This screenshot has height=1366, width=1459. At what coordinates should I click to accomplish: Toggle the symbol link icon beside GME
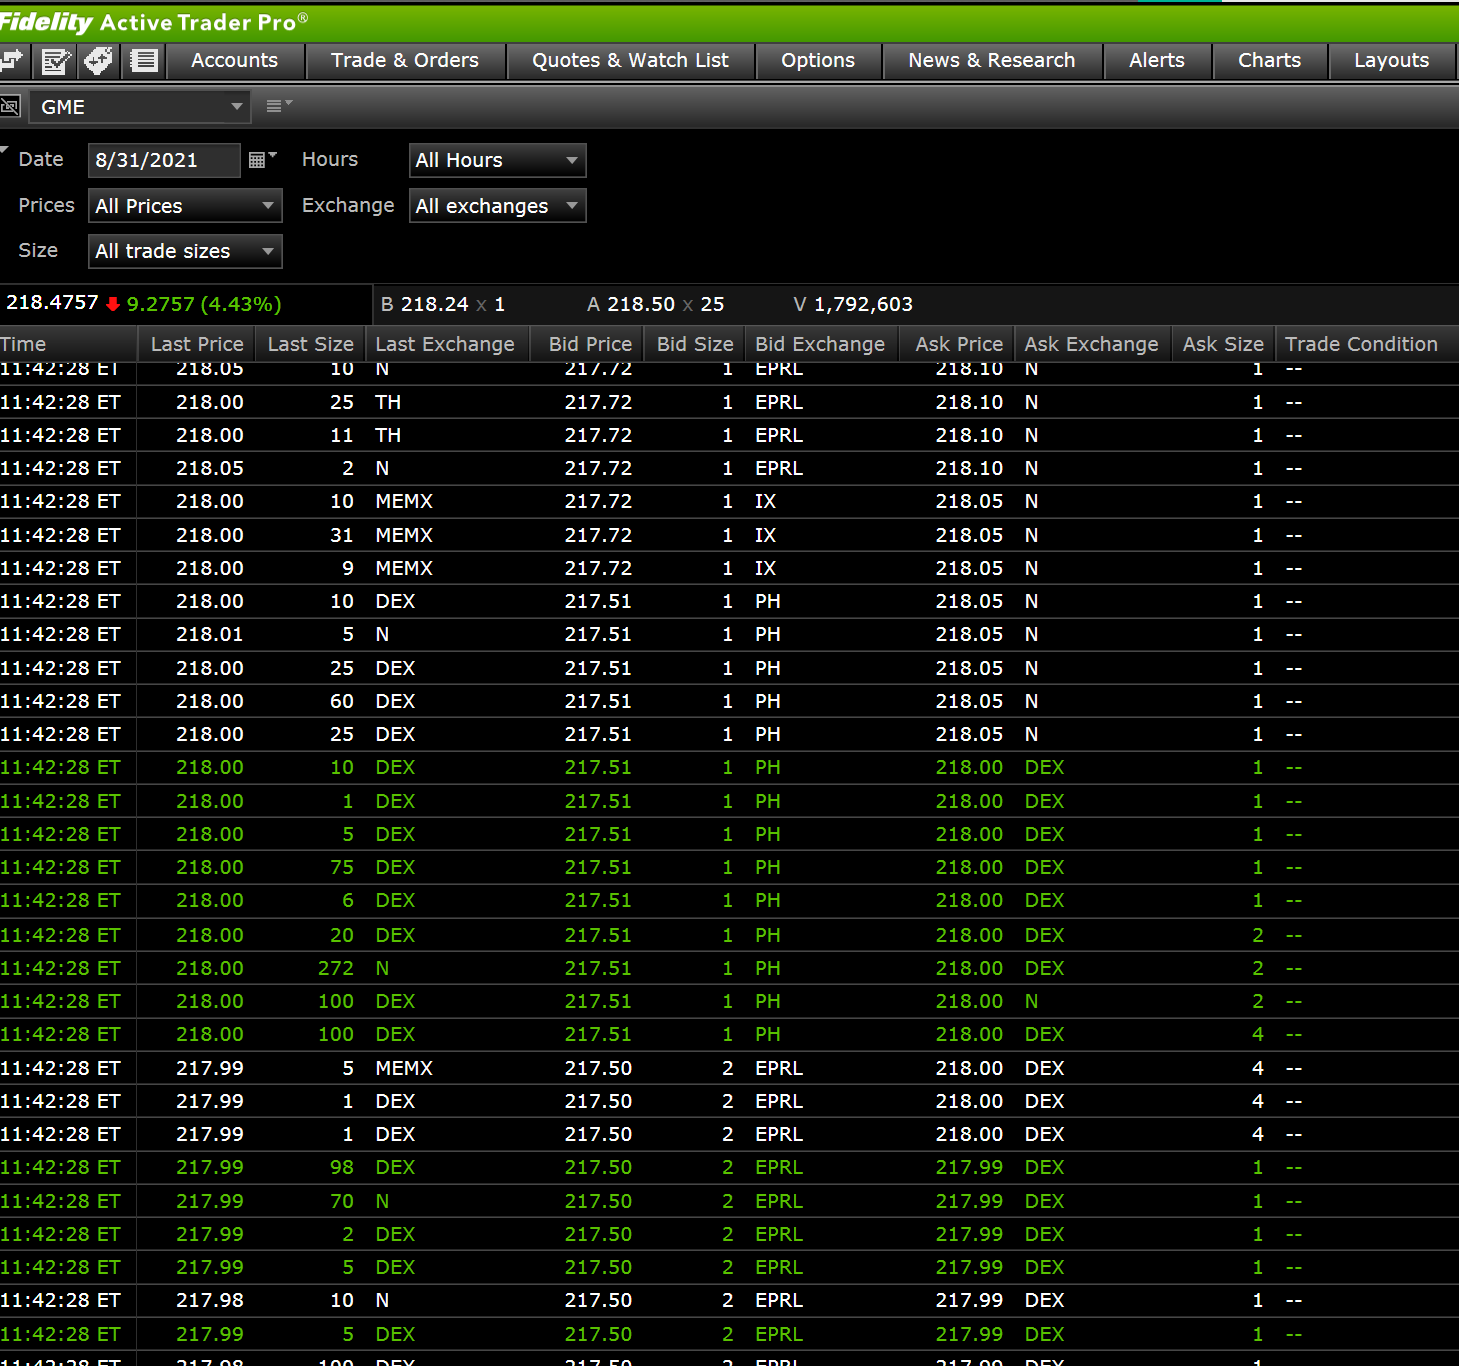click(10, 106)
